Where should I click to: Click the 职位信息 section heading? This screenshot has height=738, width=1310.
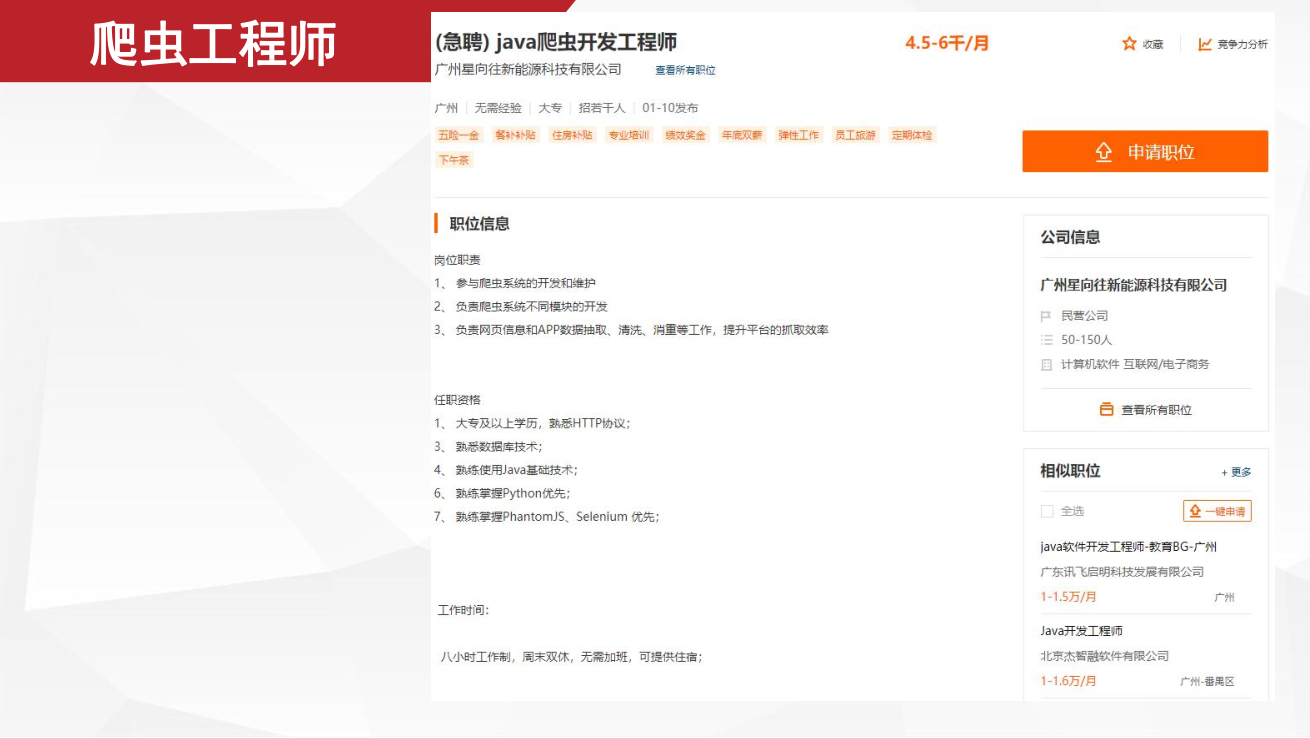[479, 224]
